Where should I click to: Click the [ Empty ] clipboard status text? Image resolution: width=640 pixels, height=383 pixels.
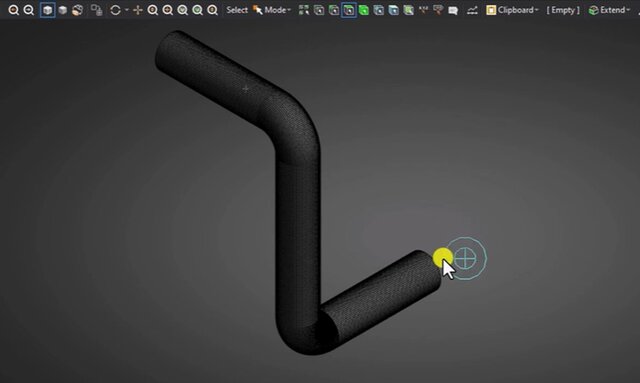(x=563, y=10)
